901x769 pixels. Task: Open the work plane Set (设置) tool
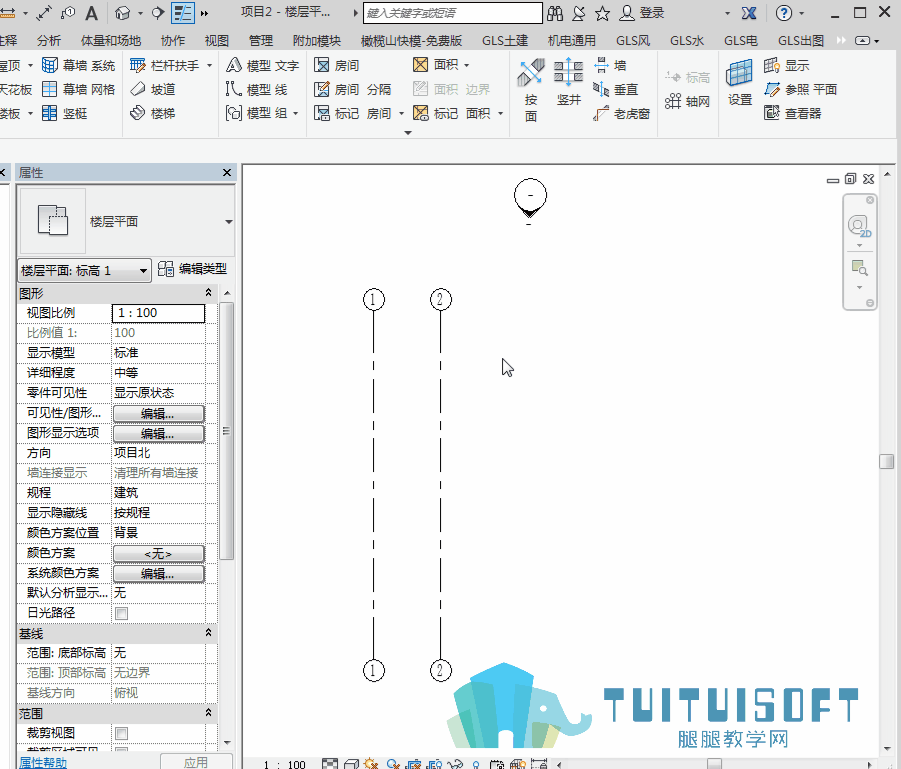tap(740, 83)
